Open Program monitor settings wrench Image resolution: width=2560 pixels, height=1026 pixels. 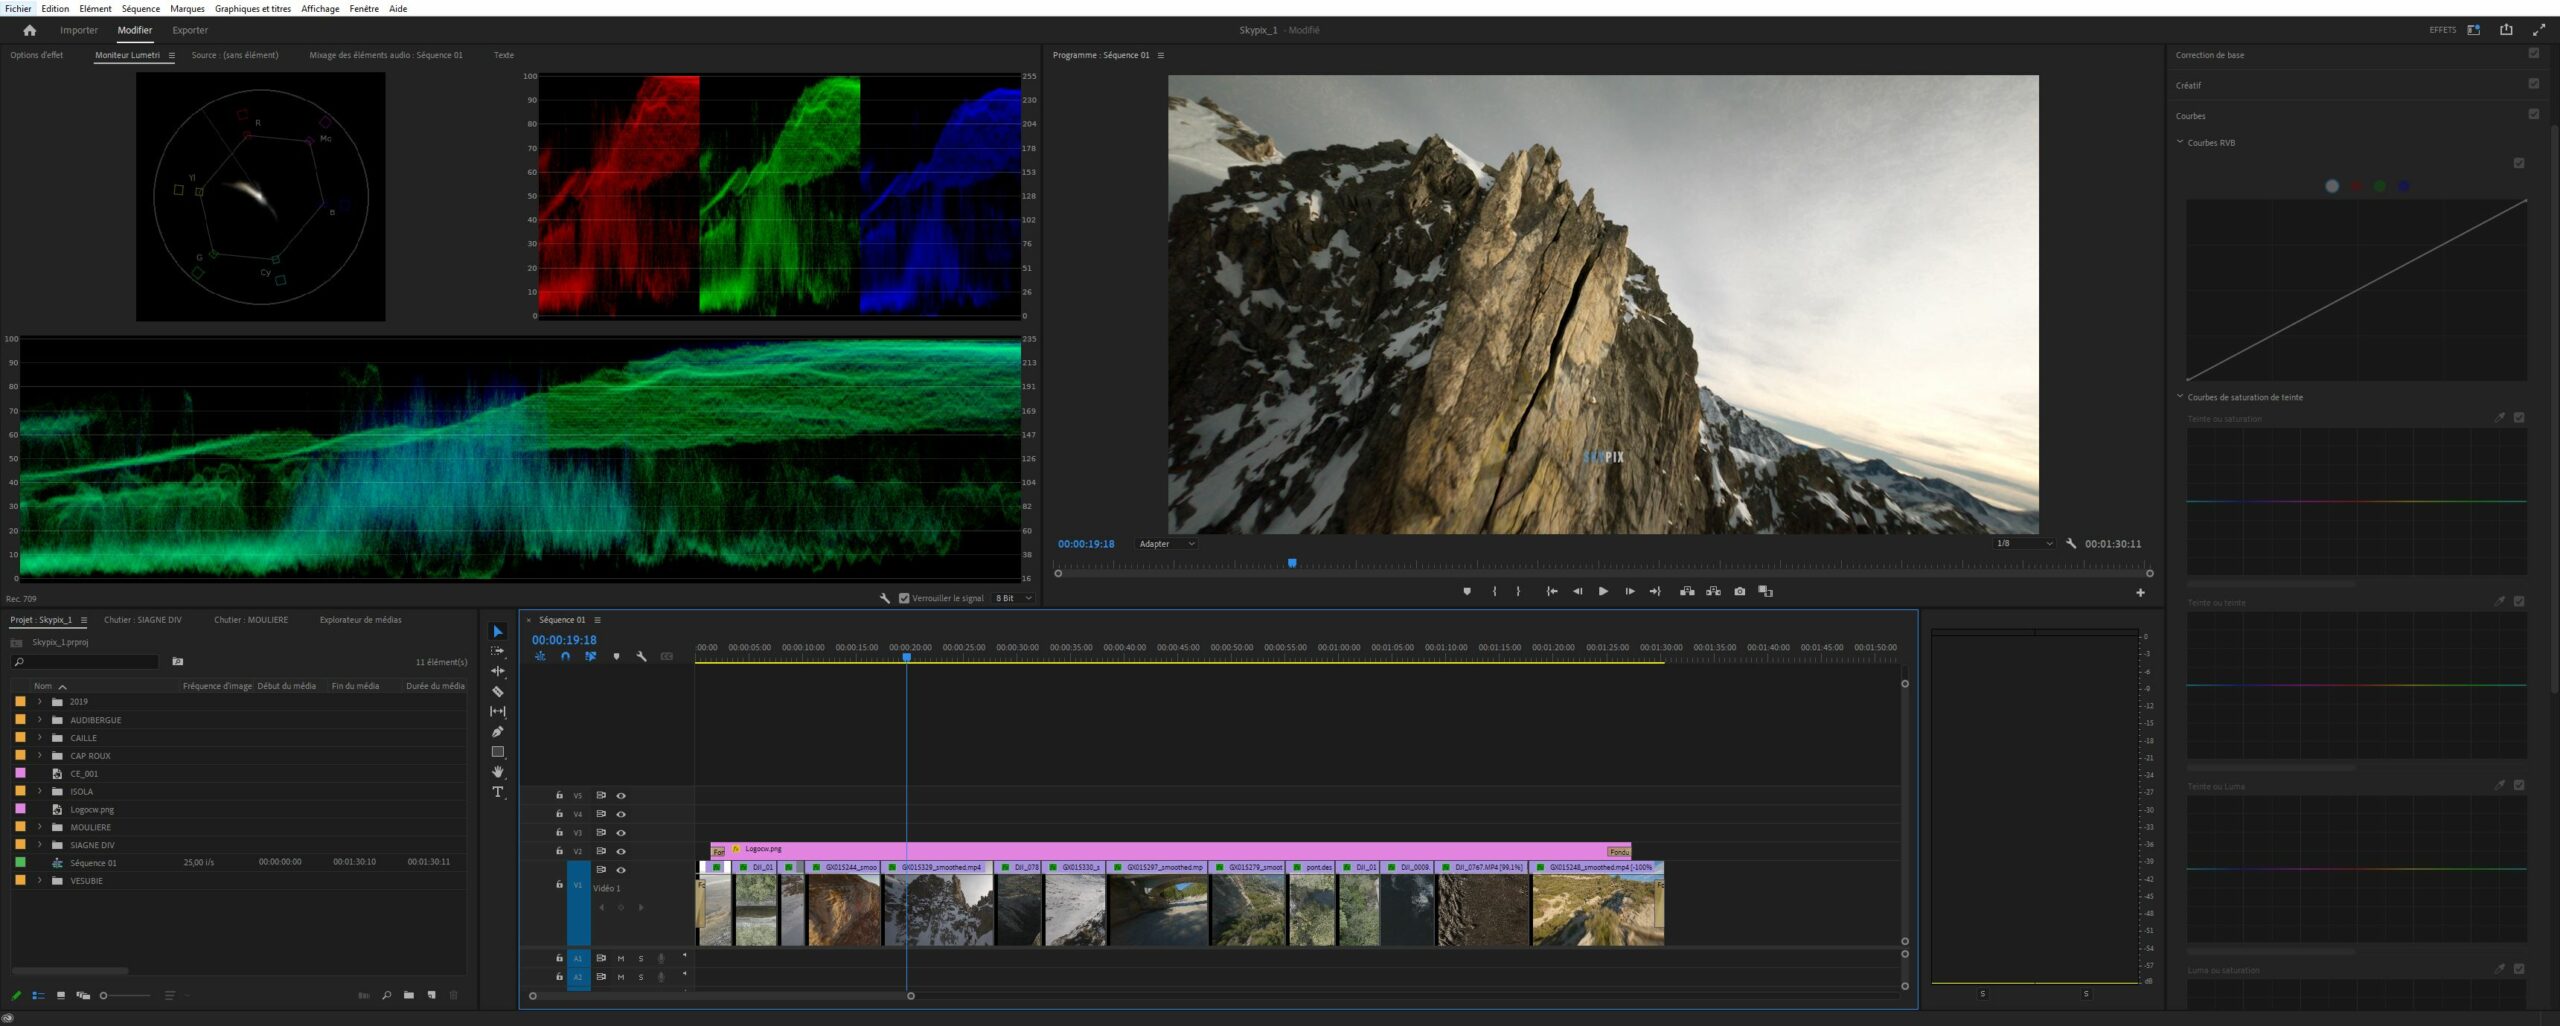tap(2071, 544)
